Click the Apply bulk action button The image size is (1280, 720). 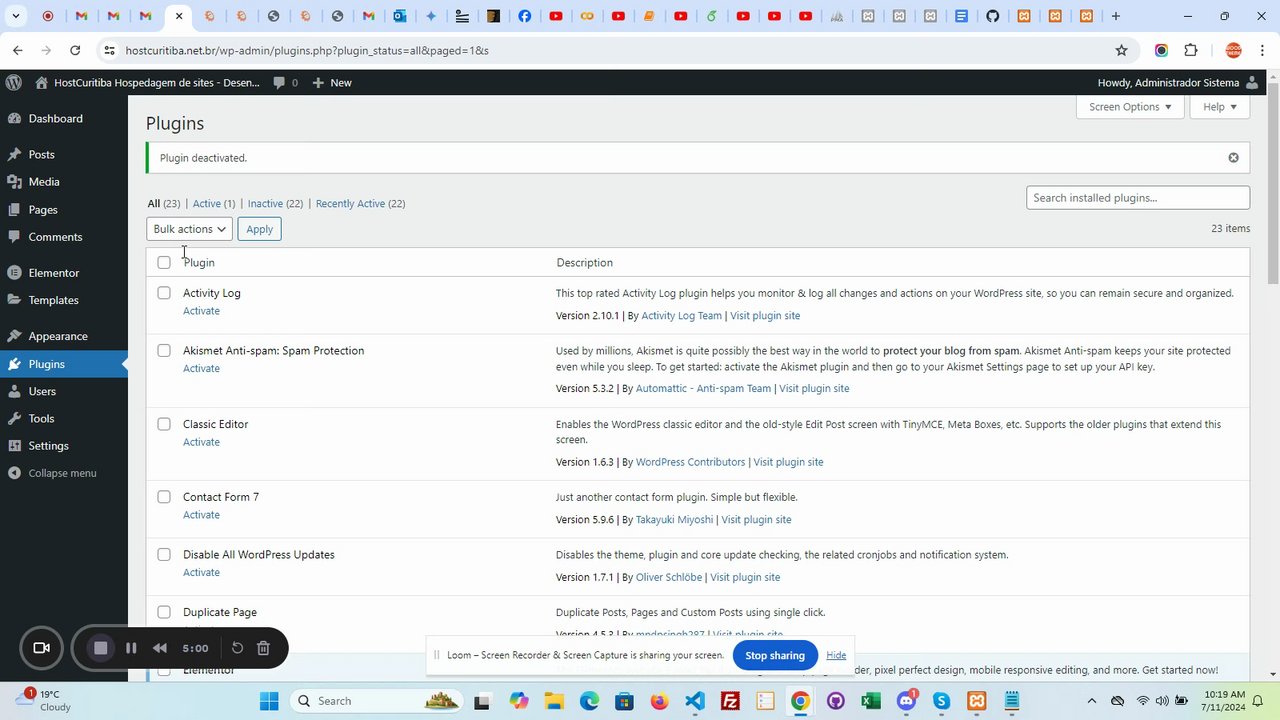tap(259, 229)
